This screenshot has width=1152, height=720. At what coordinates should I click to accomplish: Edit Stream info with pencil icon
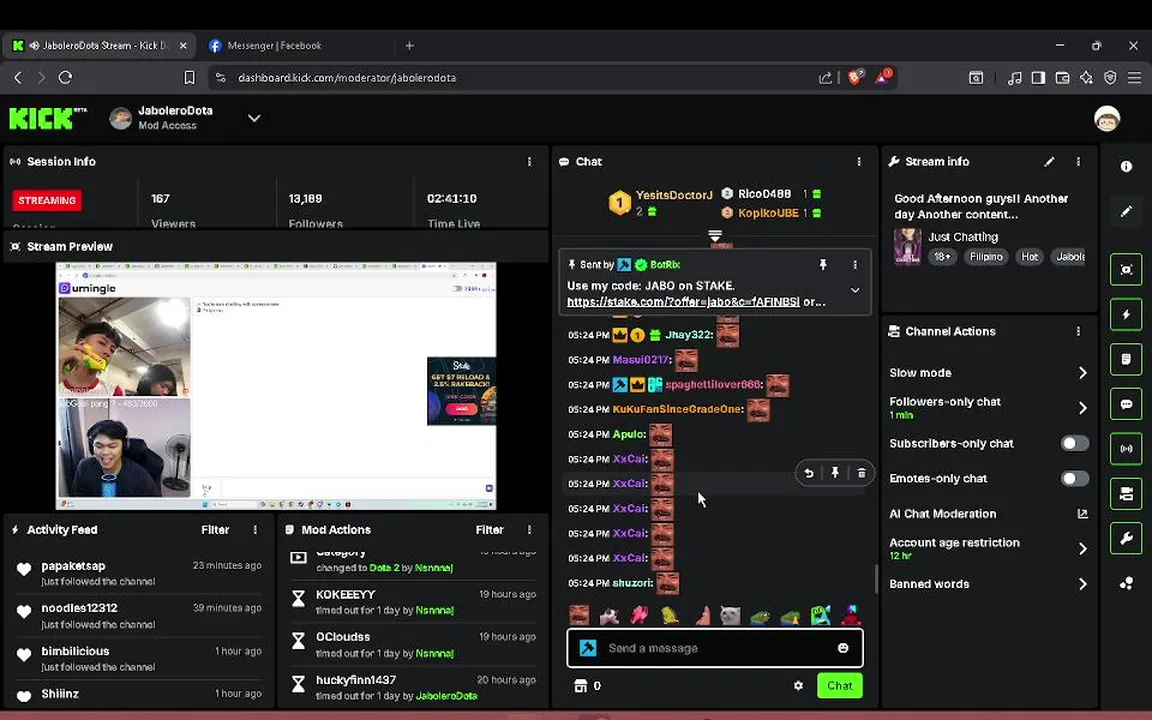1049,162
